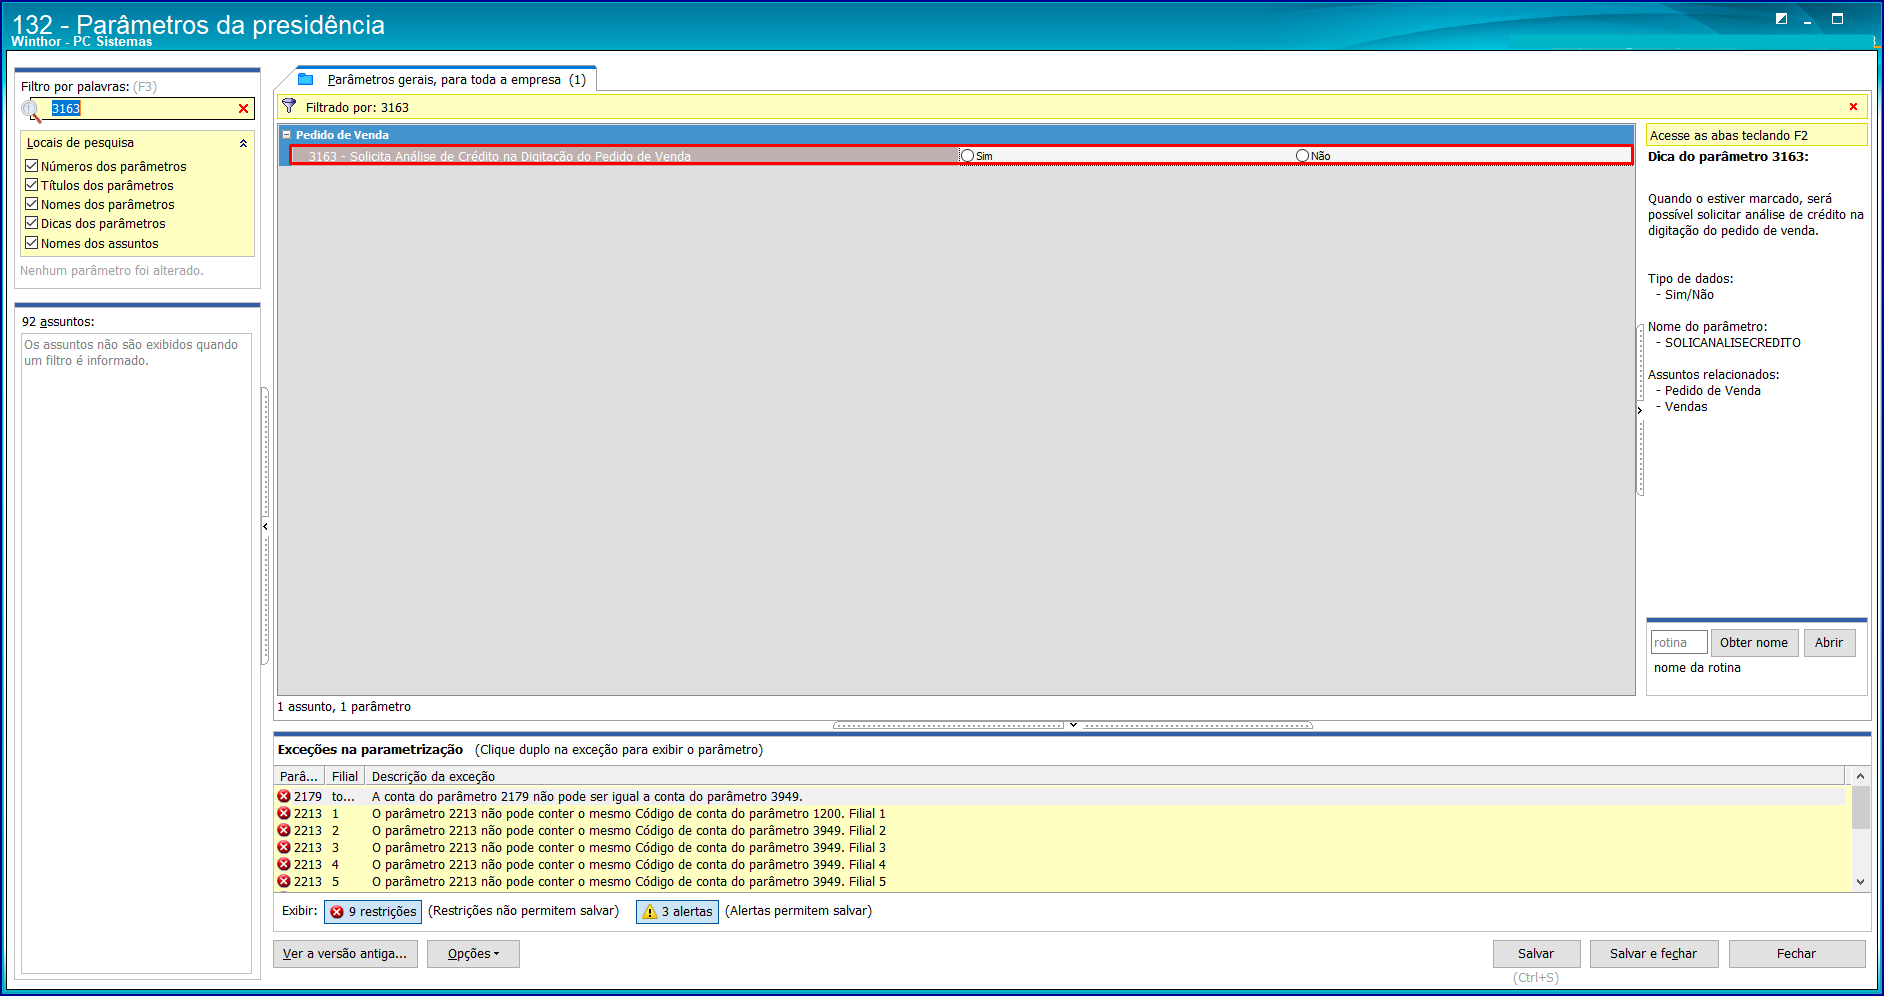Open 'Parâmetros gerais, para toda a empresa' tab
This screenshot has width=1884, height=996.
point(447,80)
